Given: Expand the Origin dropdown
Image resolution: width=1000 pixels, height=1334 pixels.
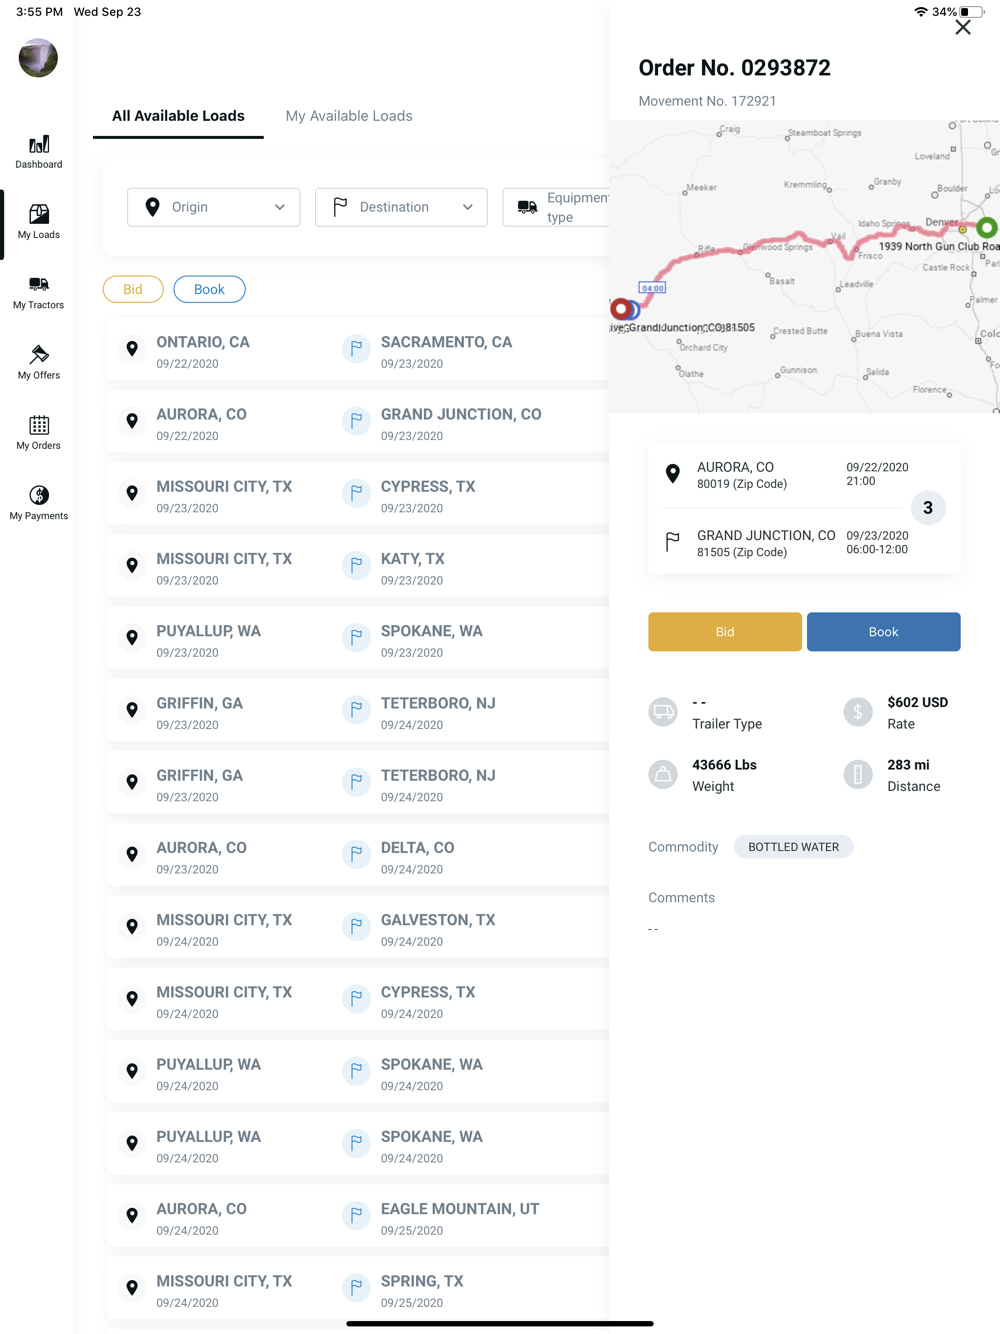Looking at the screenshot, I should [x=214, y=207].
